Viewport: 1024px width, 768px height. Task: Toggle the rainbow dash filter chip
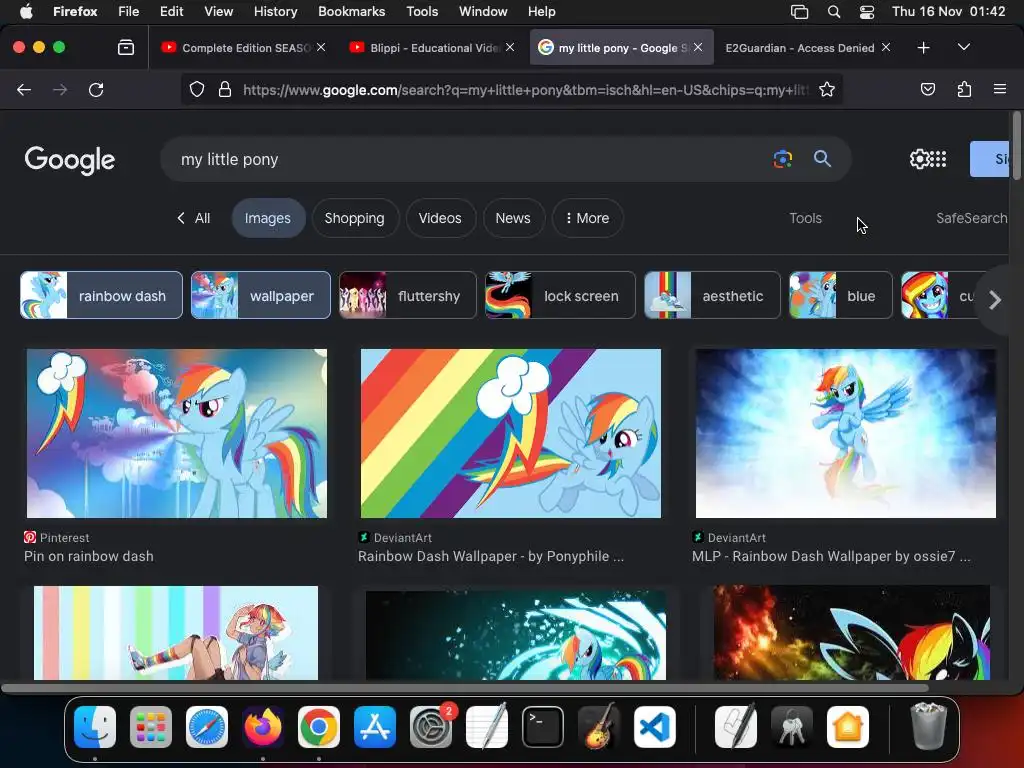(101, 295)
